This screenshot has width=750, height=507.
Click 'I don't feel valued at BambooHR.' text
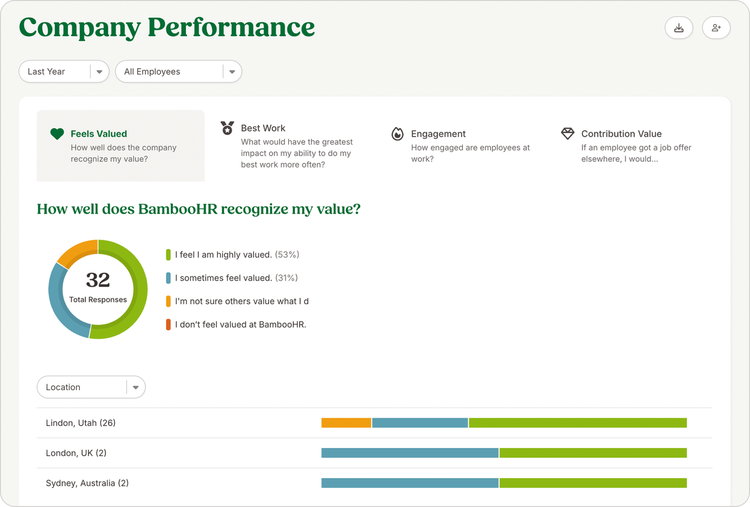click(x=241, y=325)
